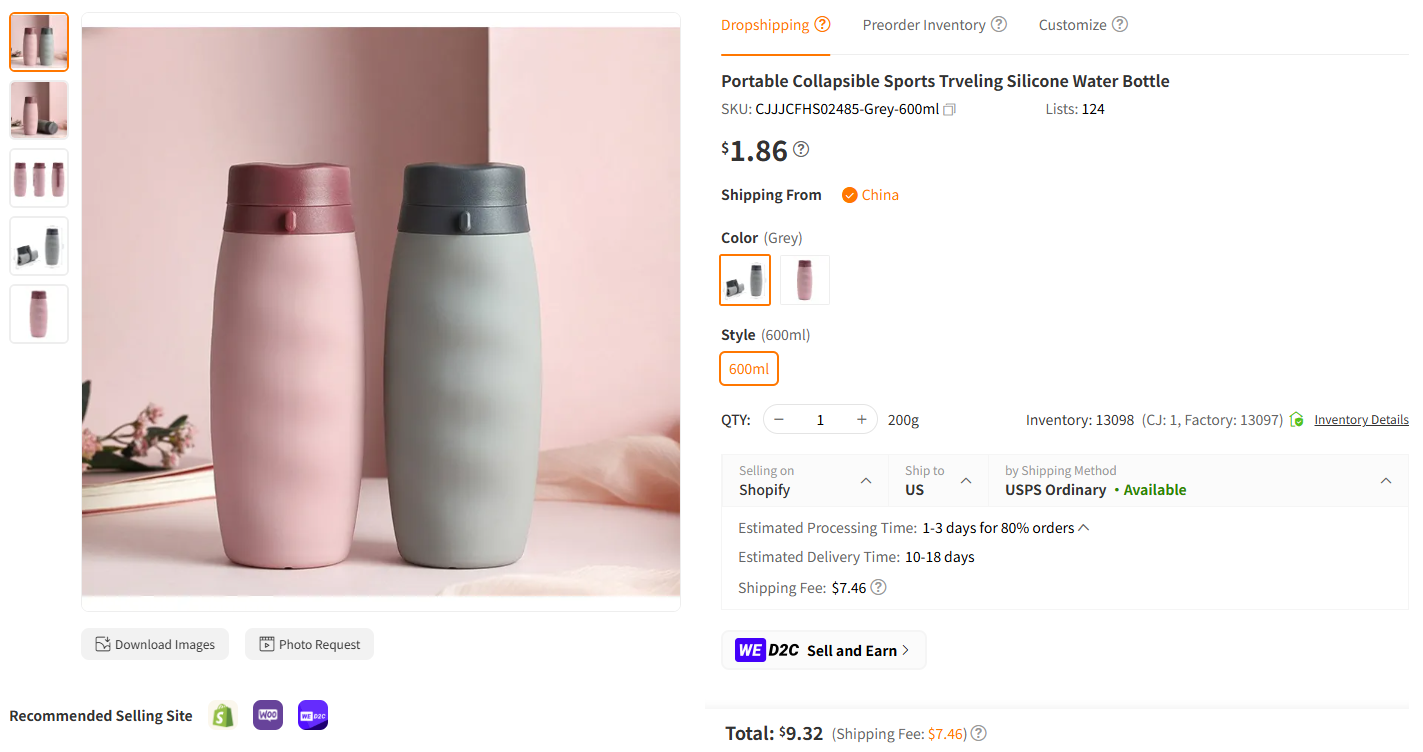Screen dimensions: 1423x752
Task: Expand the Ship to US selector
Action: [x=967, y=480]
